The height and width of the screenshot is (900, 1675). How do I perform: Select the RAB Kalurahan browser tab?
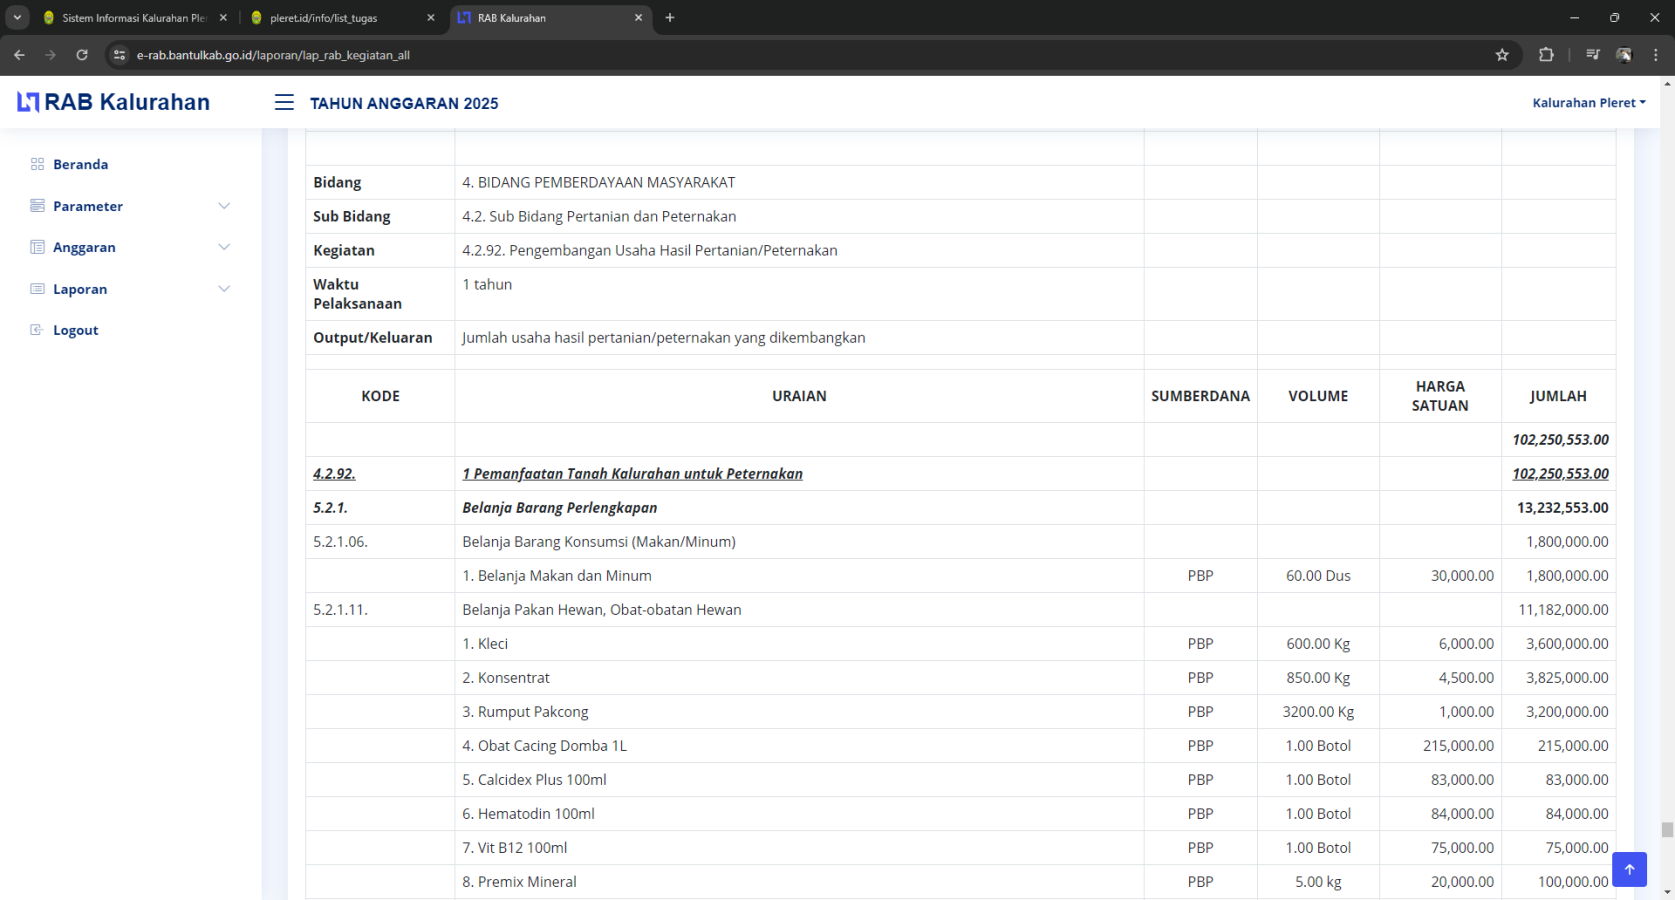point(550,18)
